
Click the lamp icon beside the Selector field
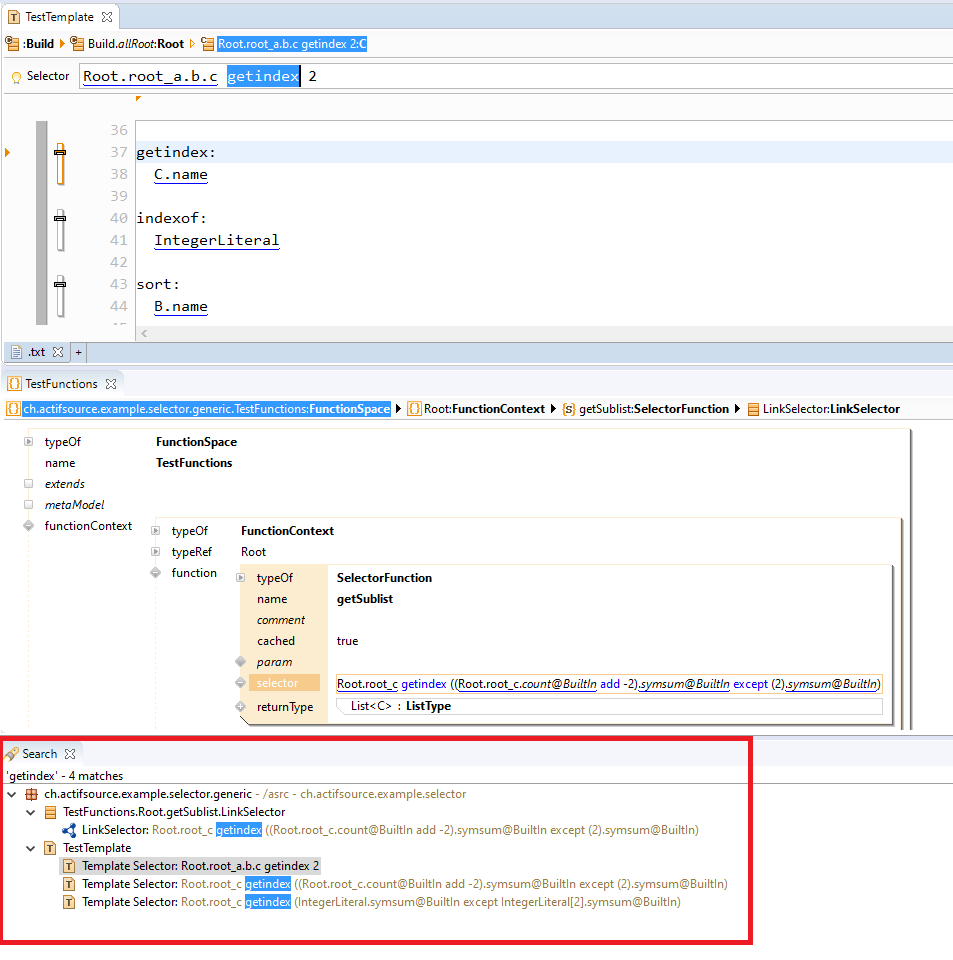click(x=15, y=76)
